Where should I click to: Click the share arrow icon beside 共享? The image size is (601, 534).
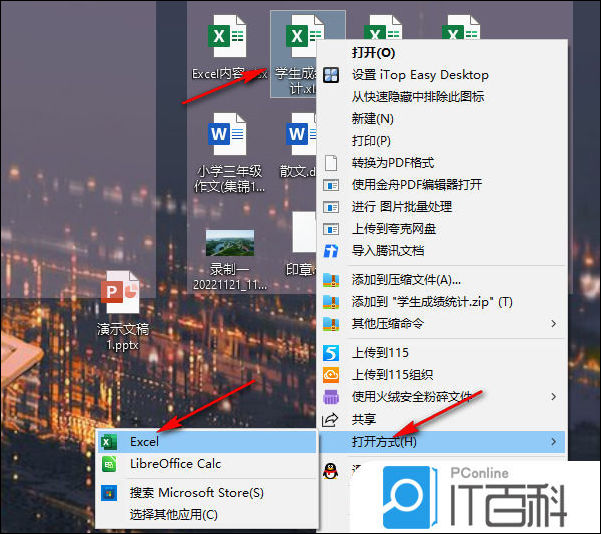(330, 419)
